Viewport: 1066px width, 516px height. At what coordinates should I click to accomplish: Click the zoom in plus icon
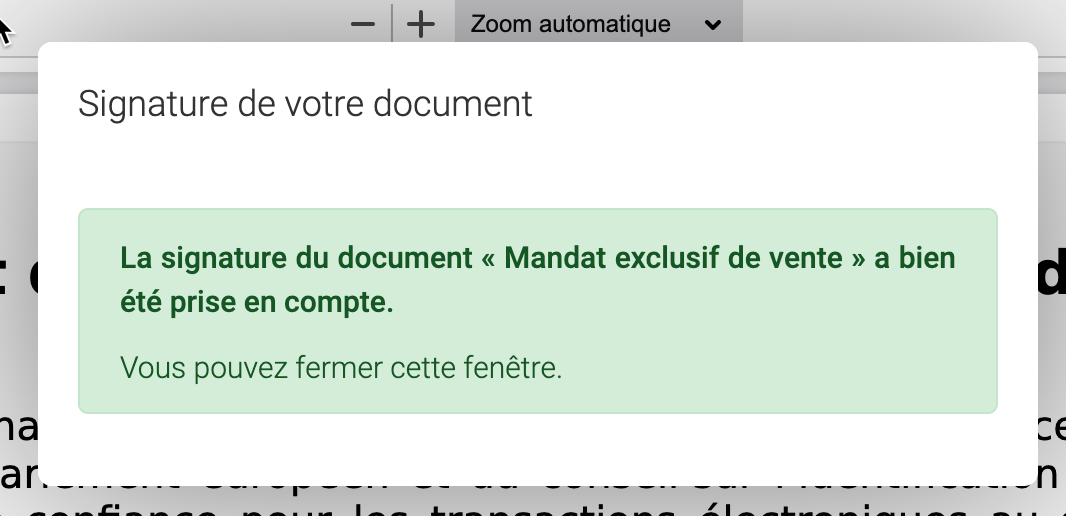(422, 24)
